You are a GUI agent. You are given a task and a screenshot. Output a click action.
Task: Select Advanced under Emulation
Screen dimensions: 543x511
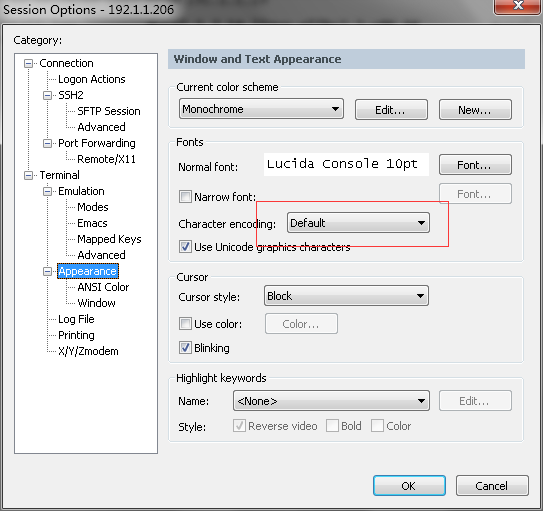tap(101, 255)
